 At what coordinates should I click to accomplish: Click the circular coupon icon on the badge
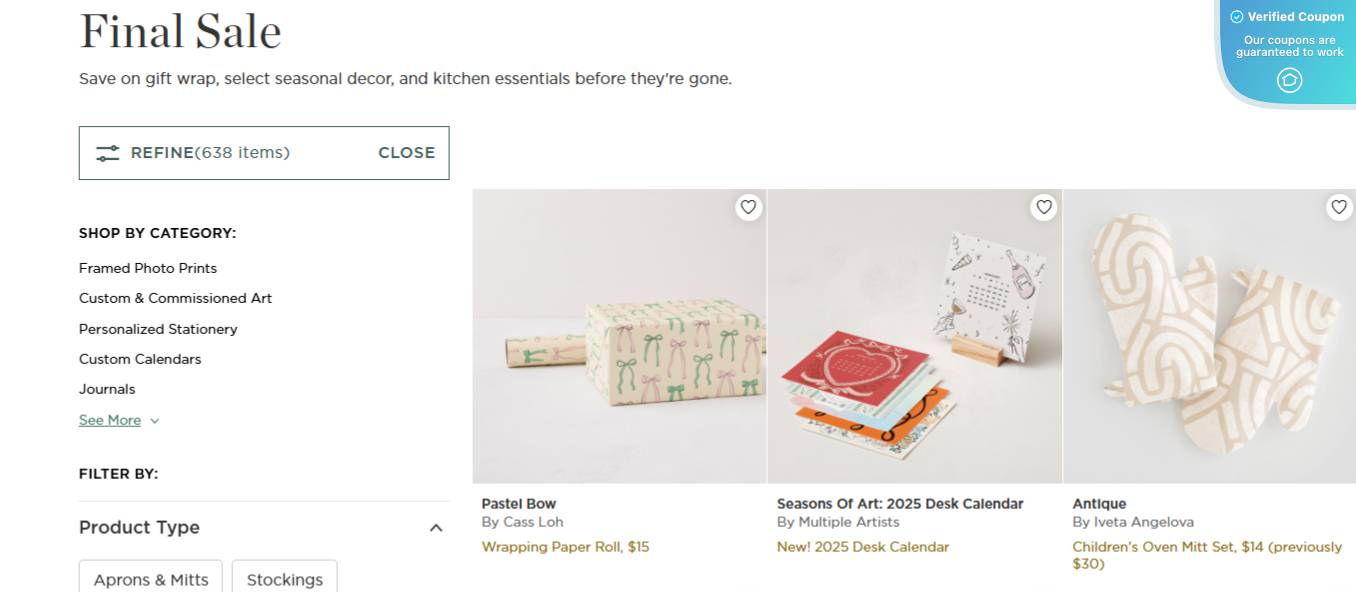coord(1289,81)
